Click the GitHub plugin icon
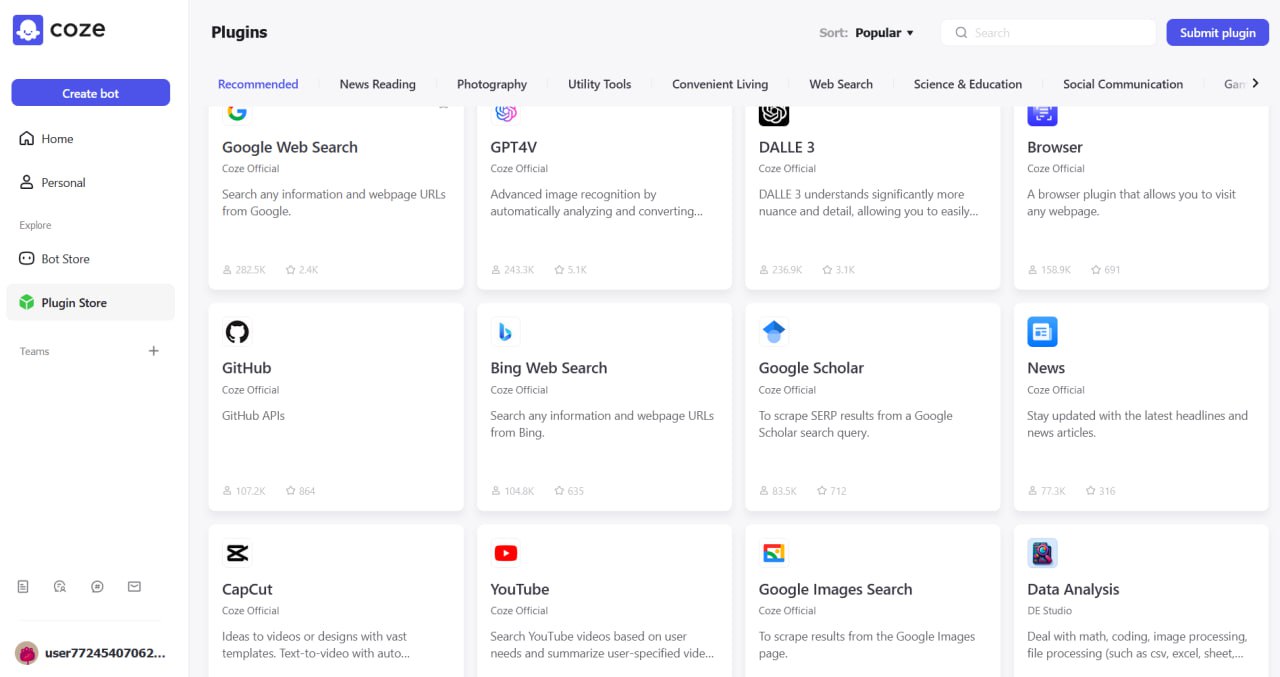Image resolution: width=1280 pixels, height=677 pixels. (x=237, y=332)
